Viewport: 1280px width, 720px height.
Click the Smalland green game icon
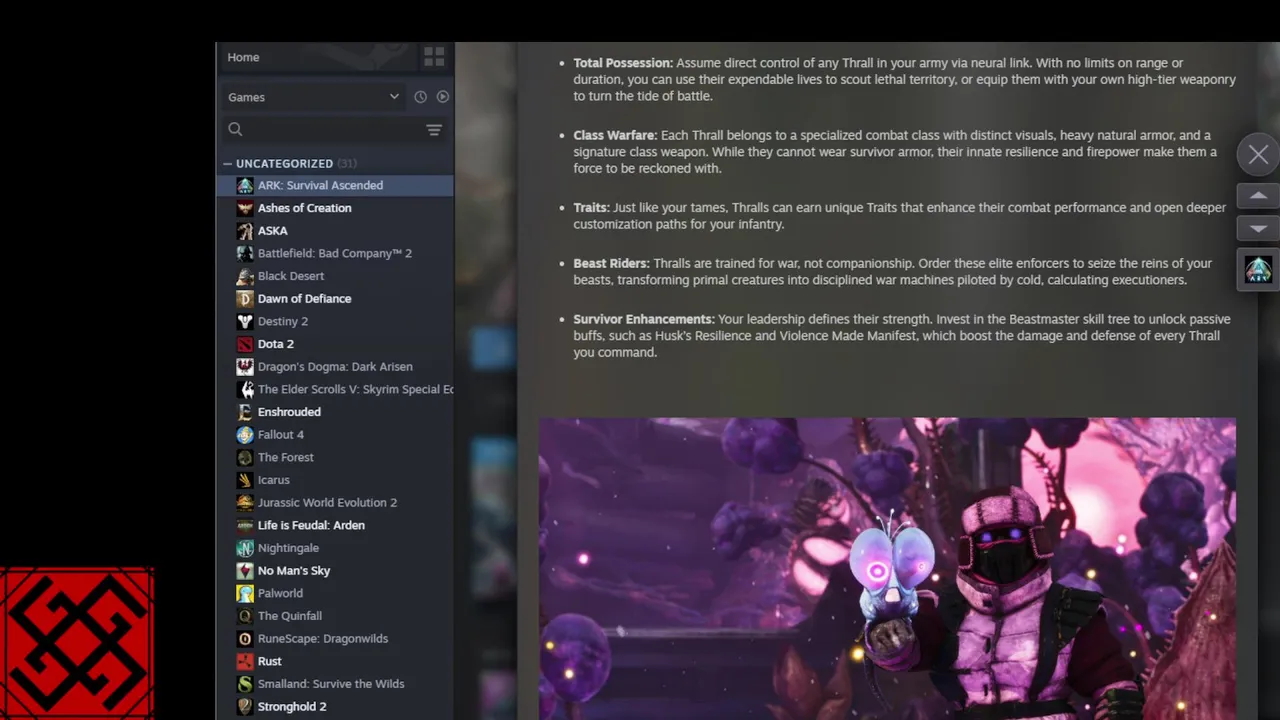click(x=245, y=684)
